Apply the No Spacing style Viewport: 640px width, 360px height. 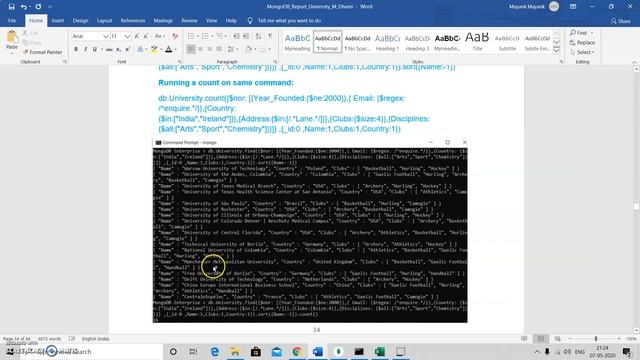[x=357, y=42]
